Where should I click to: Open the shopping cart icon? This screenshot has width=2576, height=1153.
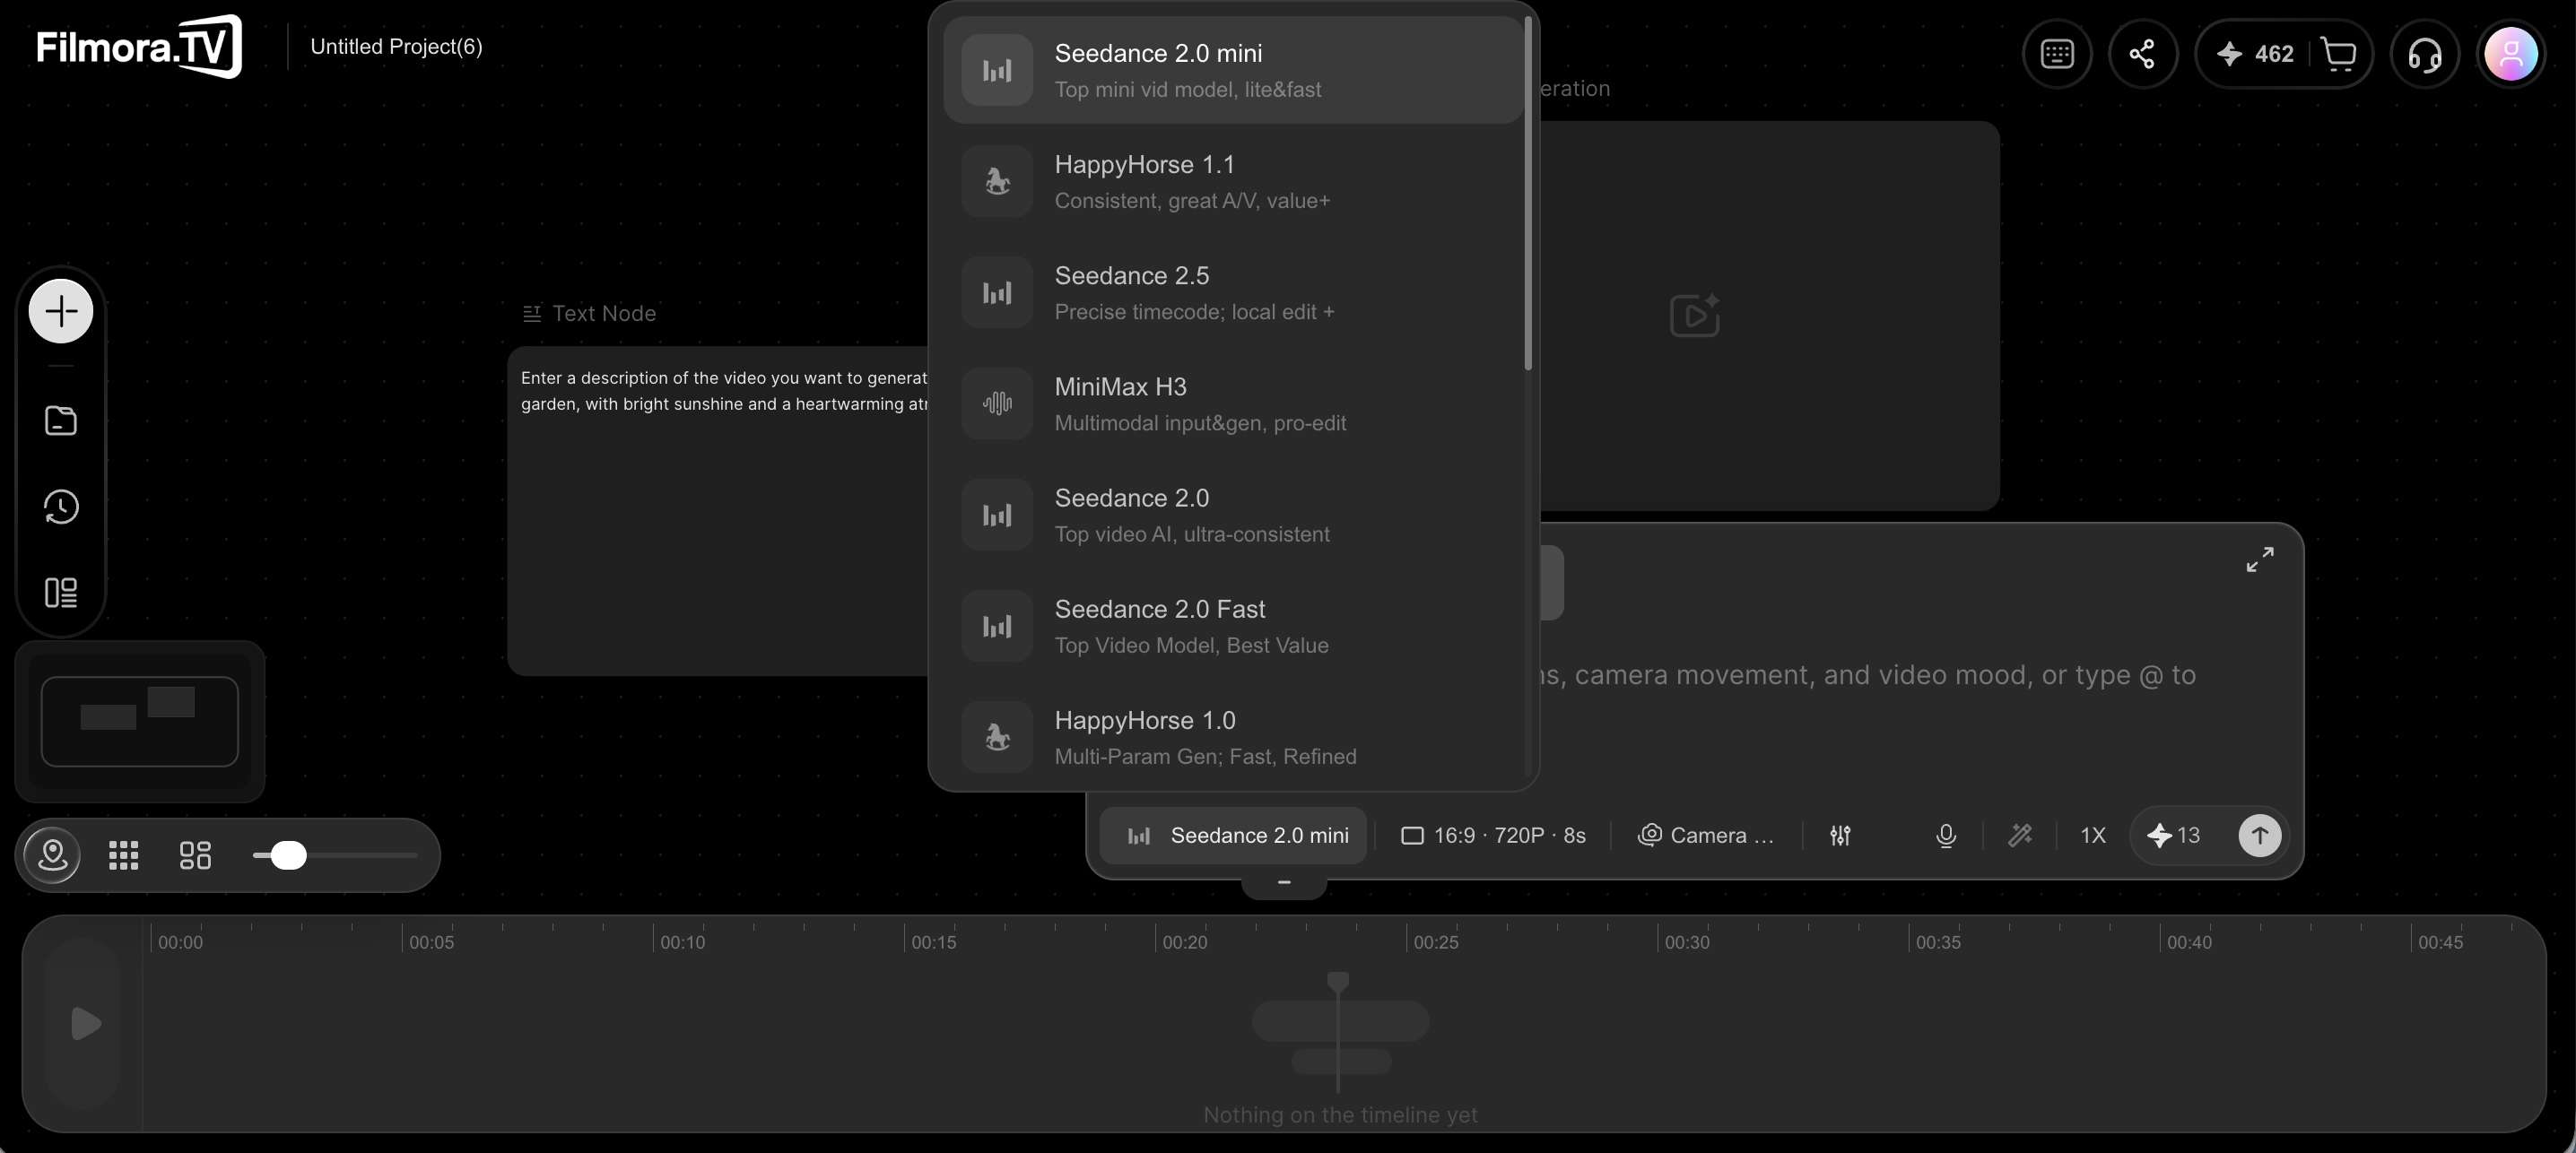pos(2338,54)
